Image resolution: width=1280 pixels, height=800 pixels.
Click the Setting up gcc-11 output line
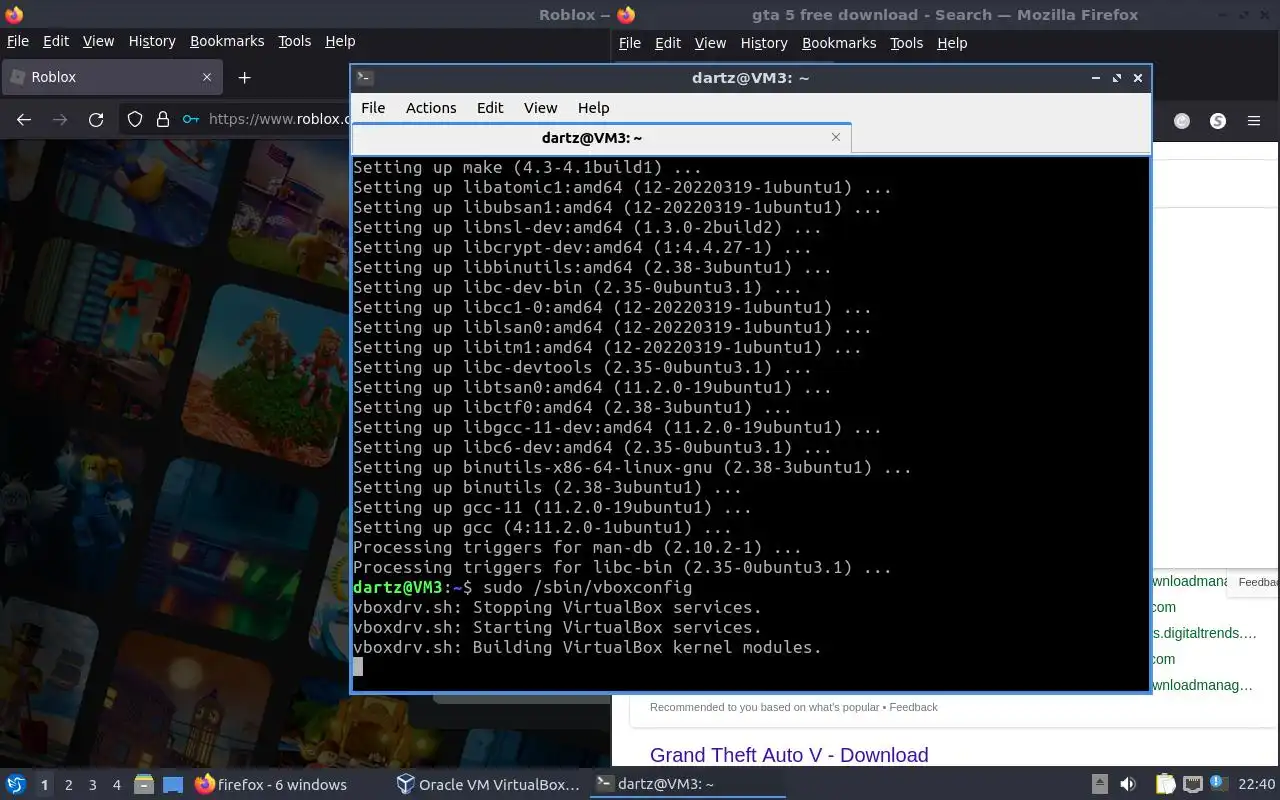[552, 507]
